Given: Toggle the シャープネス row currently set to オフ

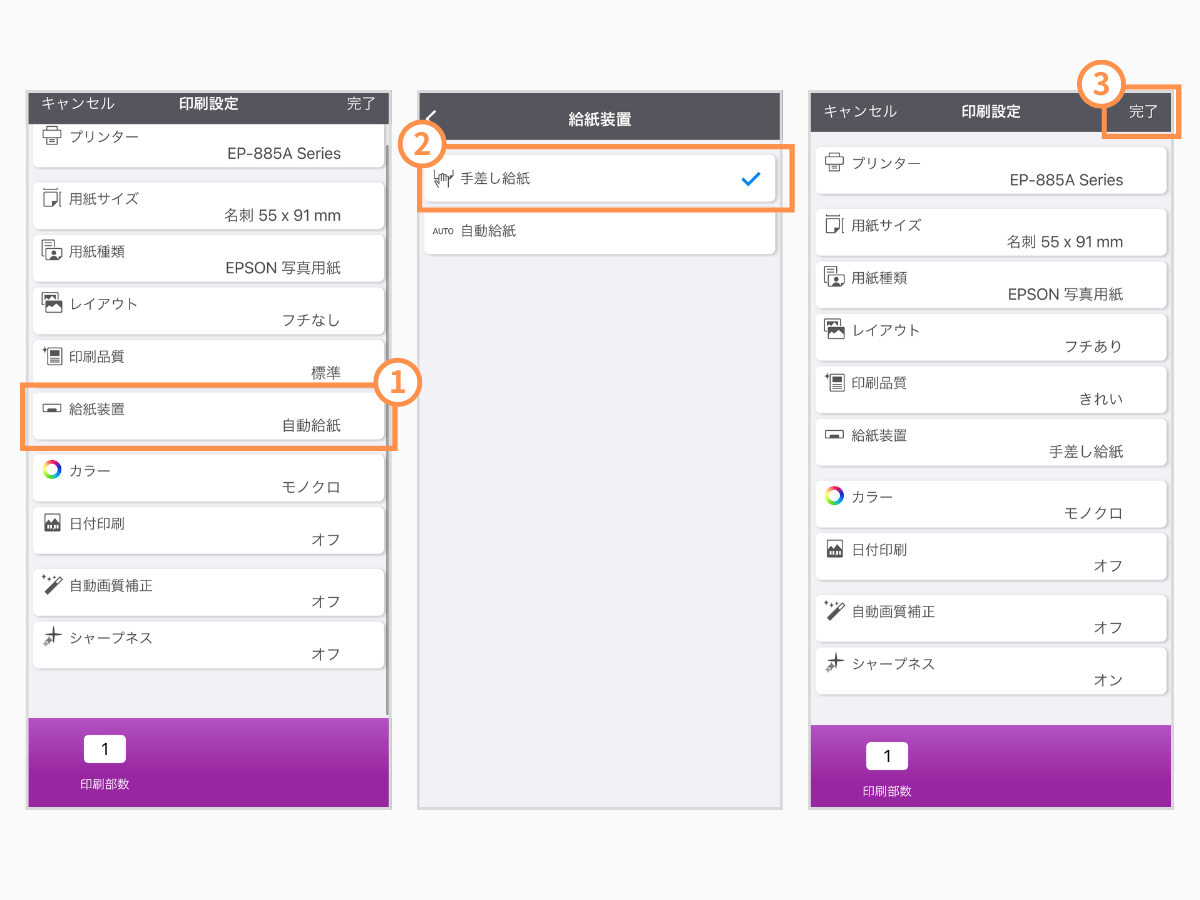Looking at the screenshot, I should click(x=209, y=646).
